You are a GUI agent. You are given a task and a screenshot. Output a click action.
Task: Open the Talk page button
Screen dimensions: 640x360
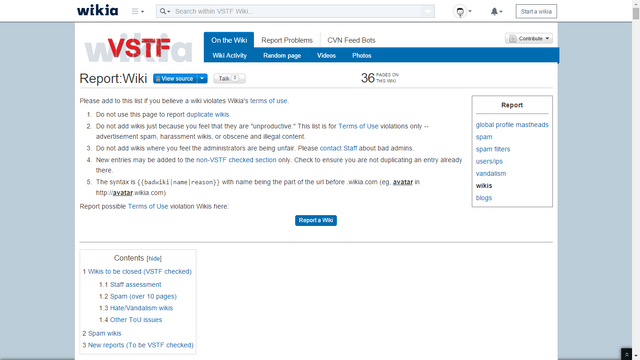coord(229,78)
